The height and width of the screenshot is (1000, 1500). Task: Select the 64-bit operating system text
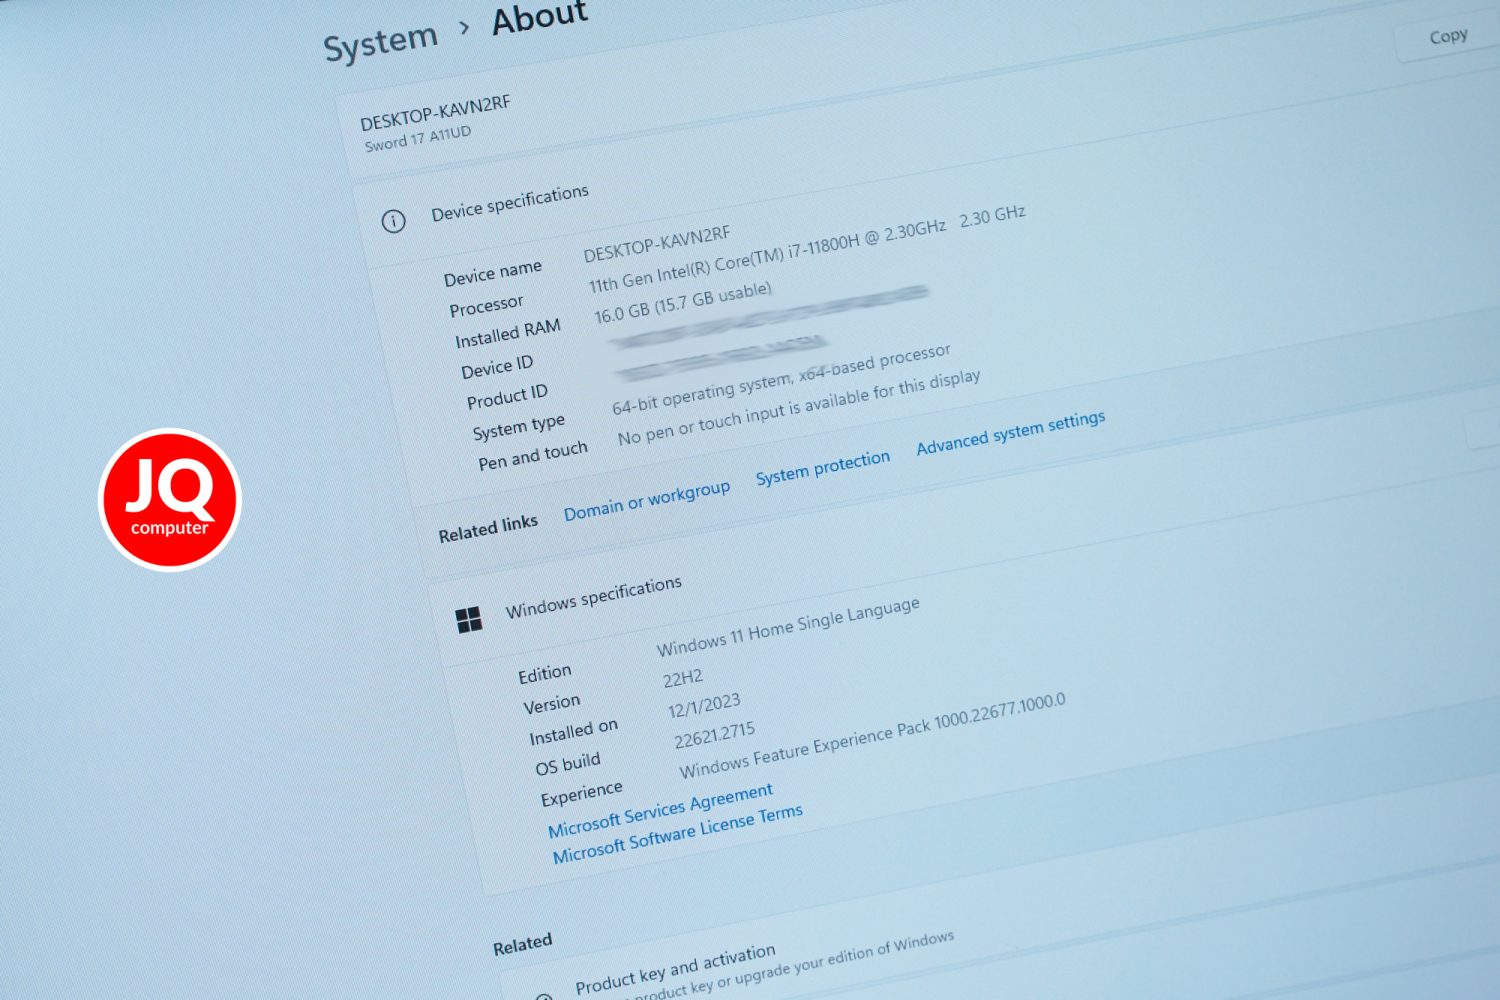[781, 379]
